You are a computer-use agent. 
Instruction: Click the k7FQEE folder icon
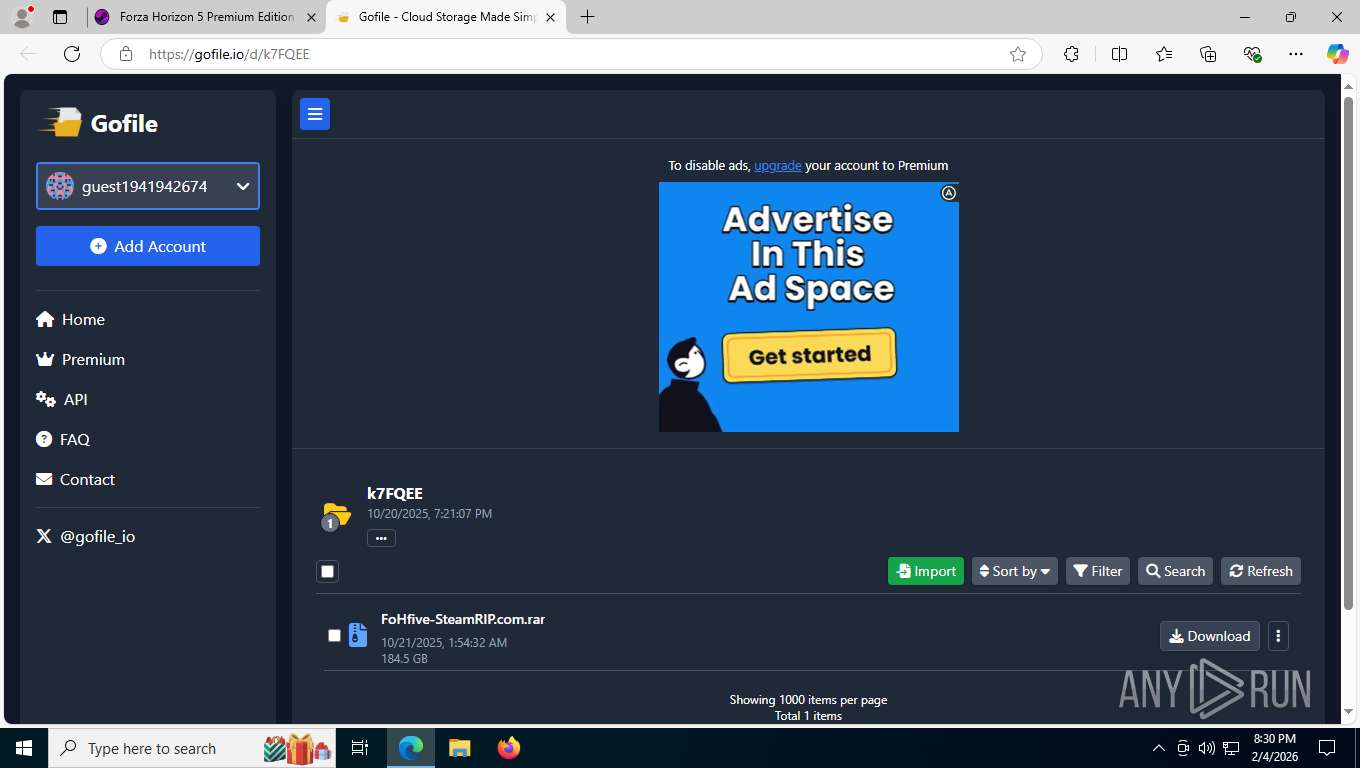pos(336,516)
